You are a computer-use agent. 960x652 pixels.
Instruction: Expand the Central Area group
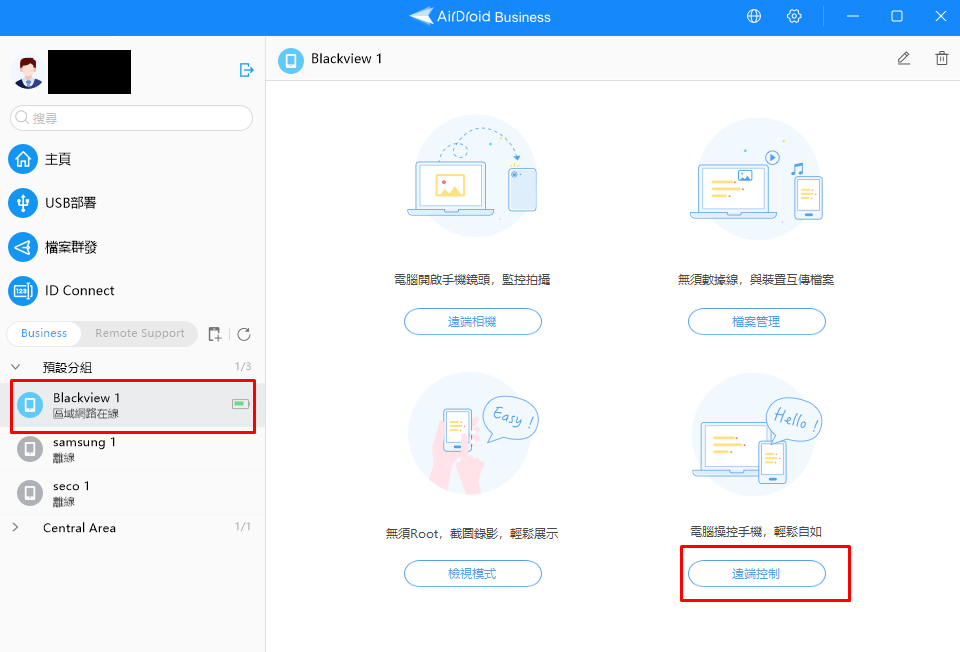click(16, 527)
